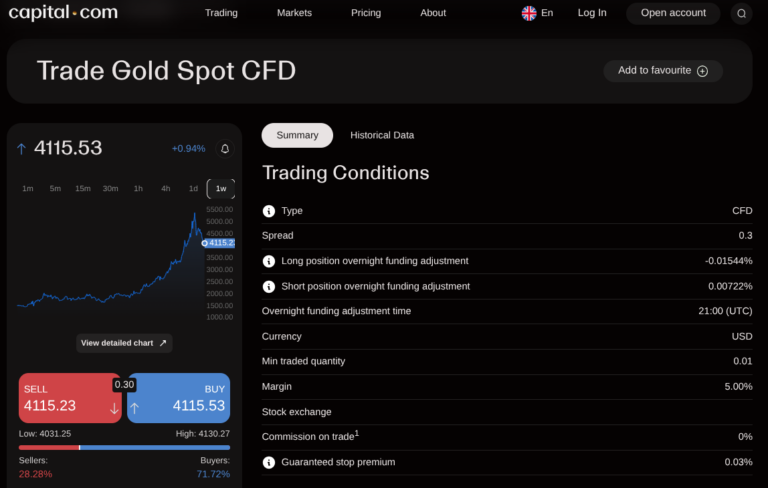This screenshot has width=768, height=488.
Task: Click the 0.03% stop premium value
Action: click(739, 462)
